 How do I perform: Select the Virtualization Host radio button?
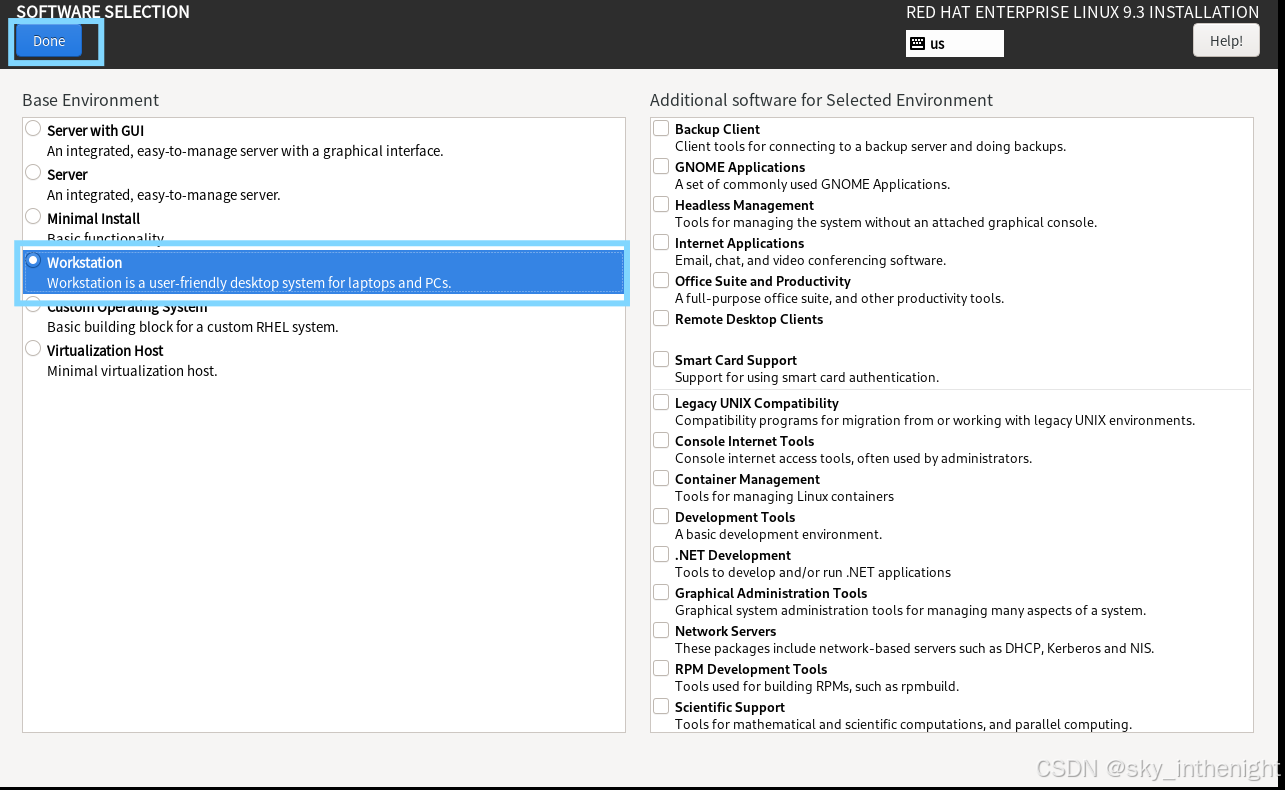pos(34,349)
